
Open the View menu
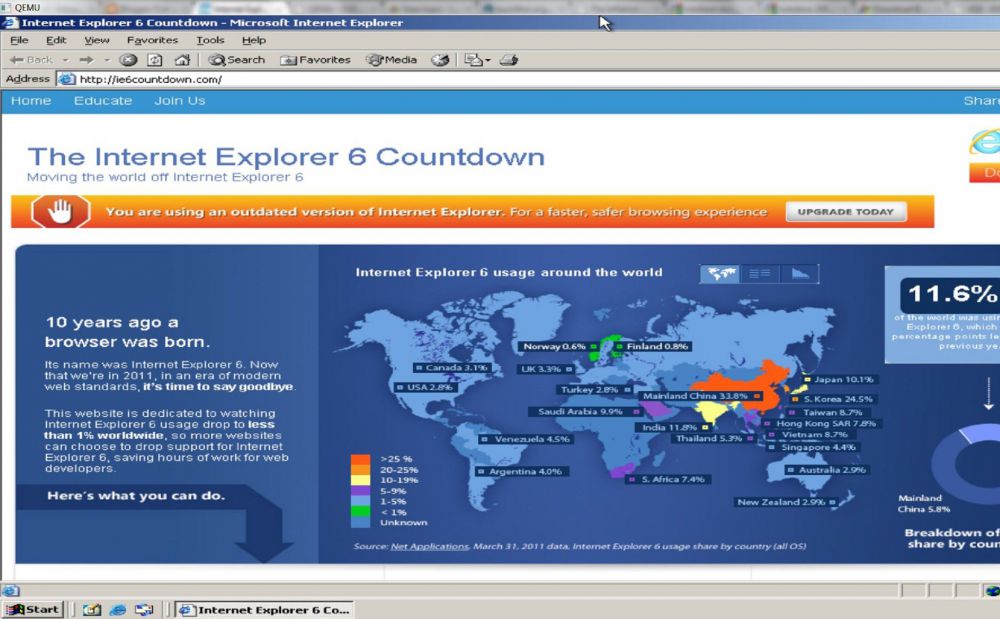tap(97, 40)
